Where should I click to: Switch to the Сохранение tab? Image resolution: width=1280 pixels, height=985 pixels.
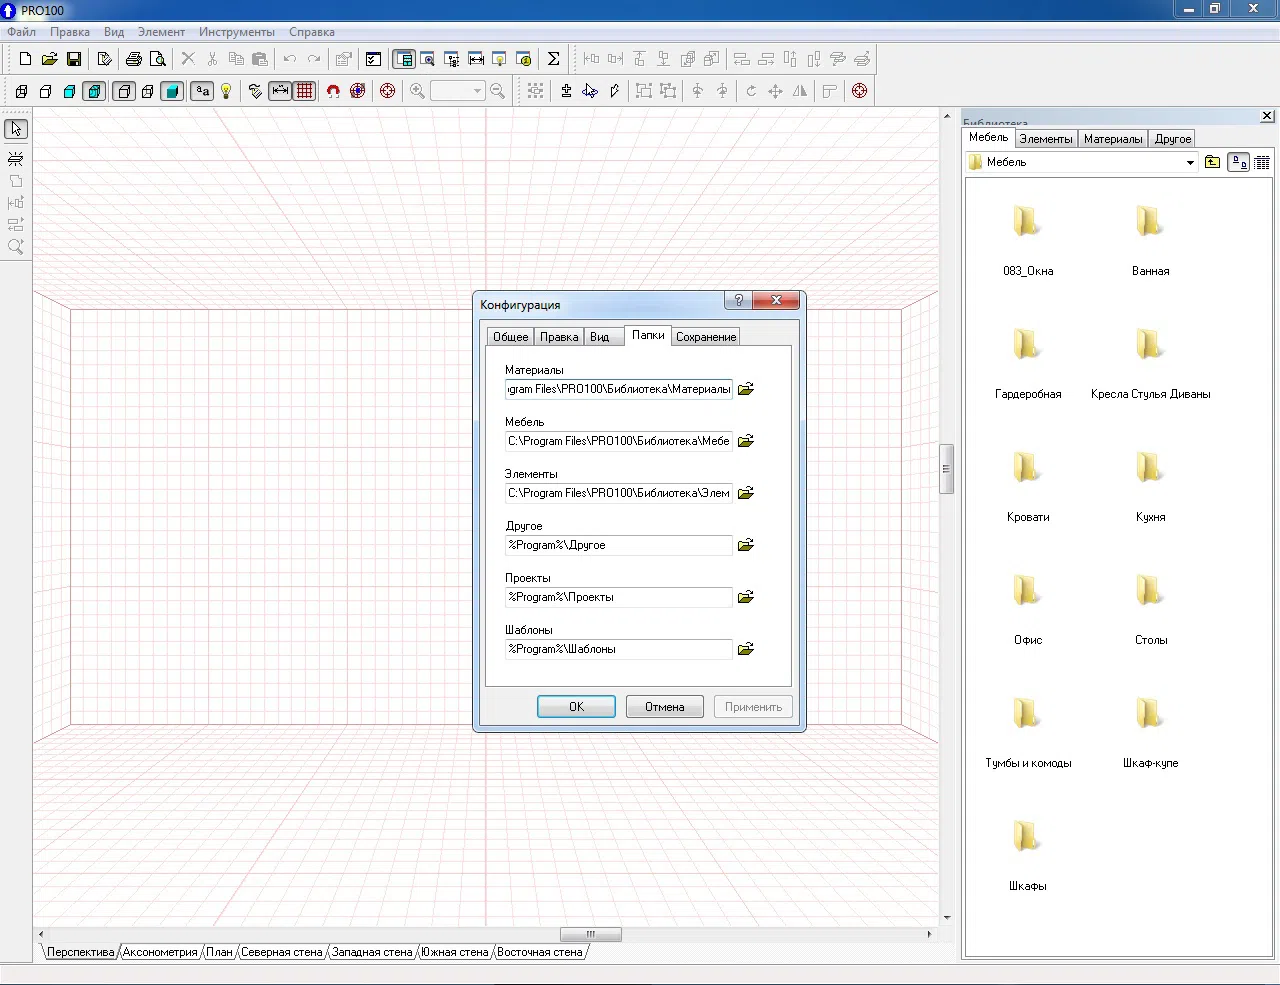pyautogui.click(x=706, y=337)
